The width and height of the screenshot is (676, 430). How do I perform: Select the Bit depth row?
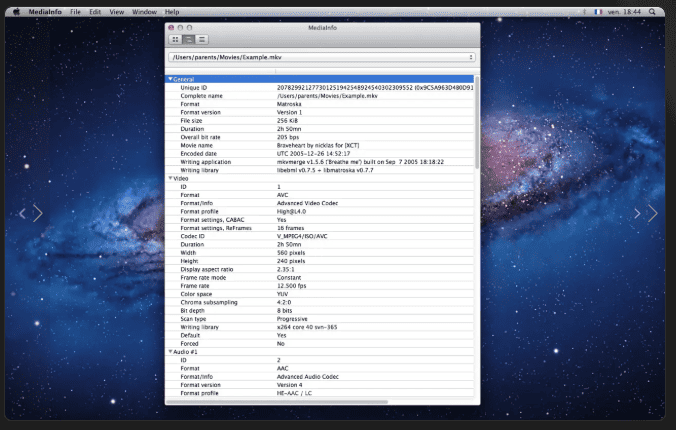click(319, 311)
